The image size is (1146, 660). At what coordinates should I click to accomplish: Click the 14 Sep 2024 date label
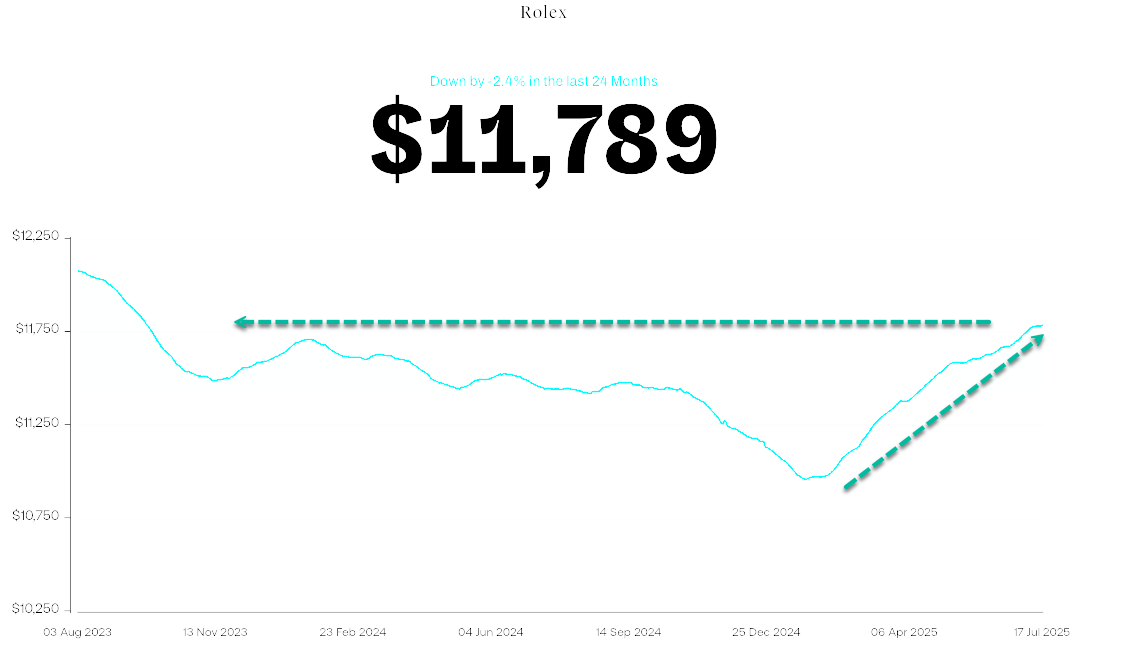pos(628,632)
